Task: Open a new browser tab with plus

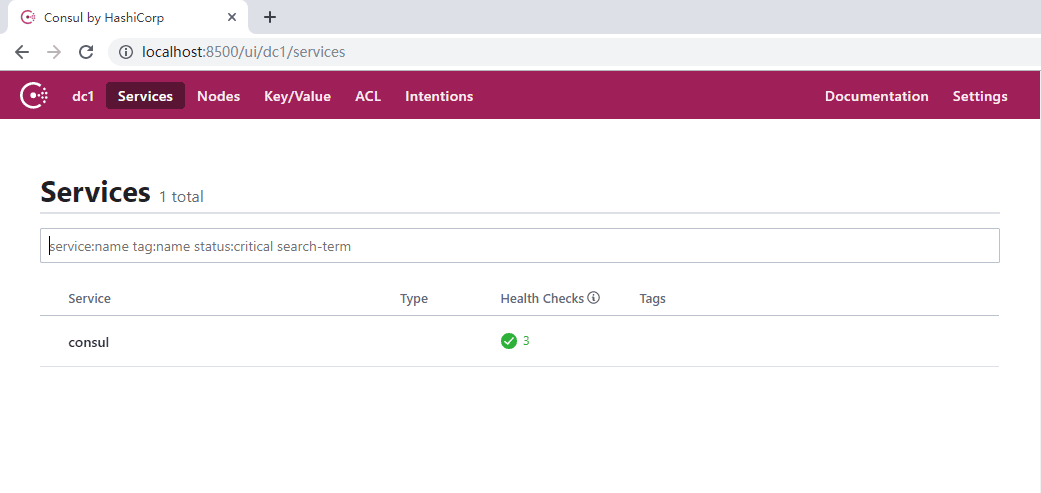Action: tap(270, 17)
